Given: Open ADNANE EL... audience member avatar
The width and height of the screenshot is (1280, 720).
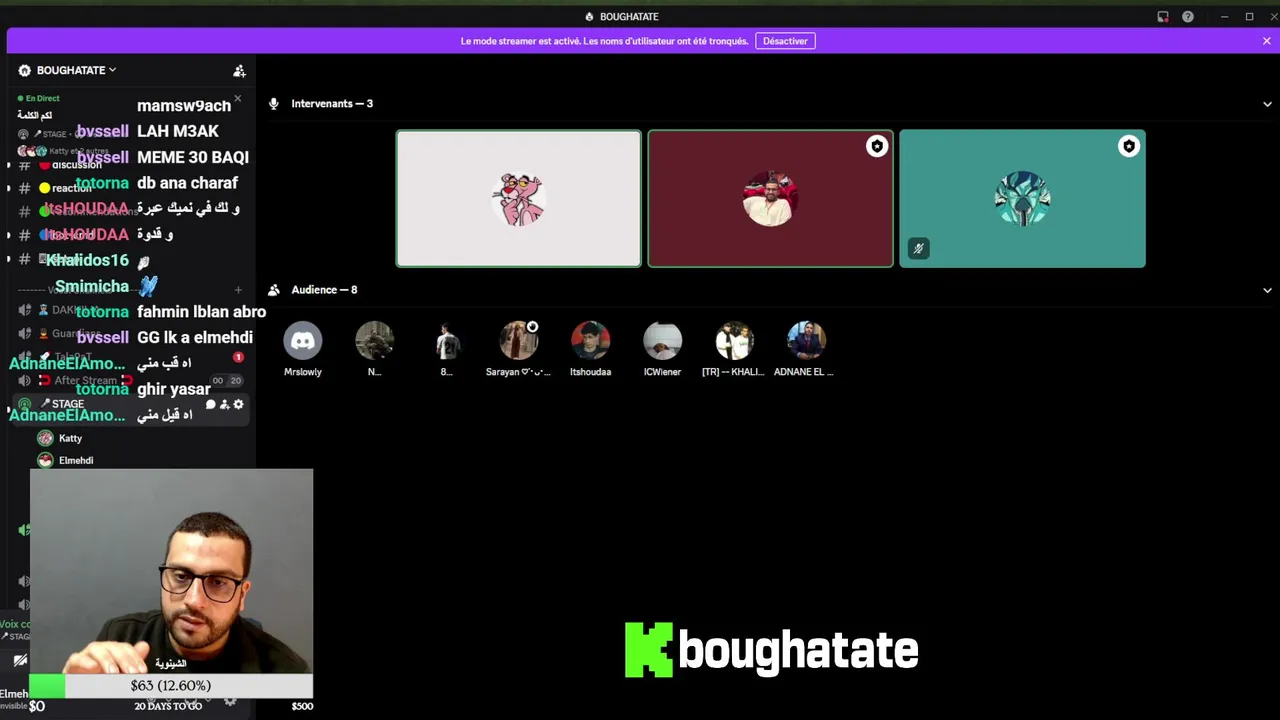Looking at the screenshot, I should (806, 341).
